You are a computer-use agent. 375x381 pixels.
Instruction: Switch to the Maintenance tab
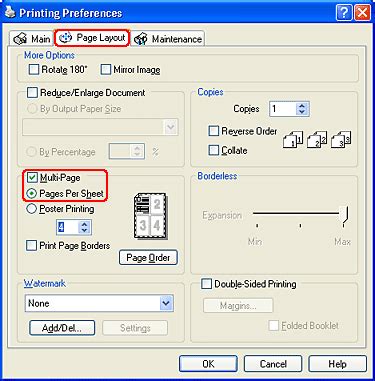[168, 39]
